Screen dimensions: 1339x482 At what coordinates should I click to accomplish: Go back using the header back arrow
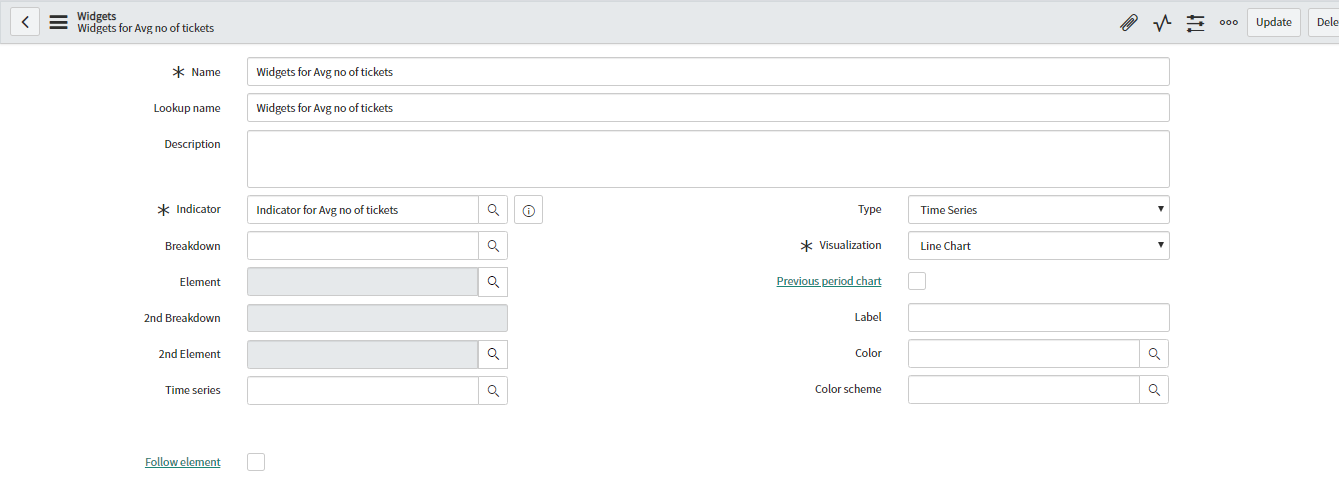[25, 22]
